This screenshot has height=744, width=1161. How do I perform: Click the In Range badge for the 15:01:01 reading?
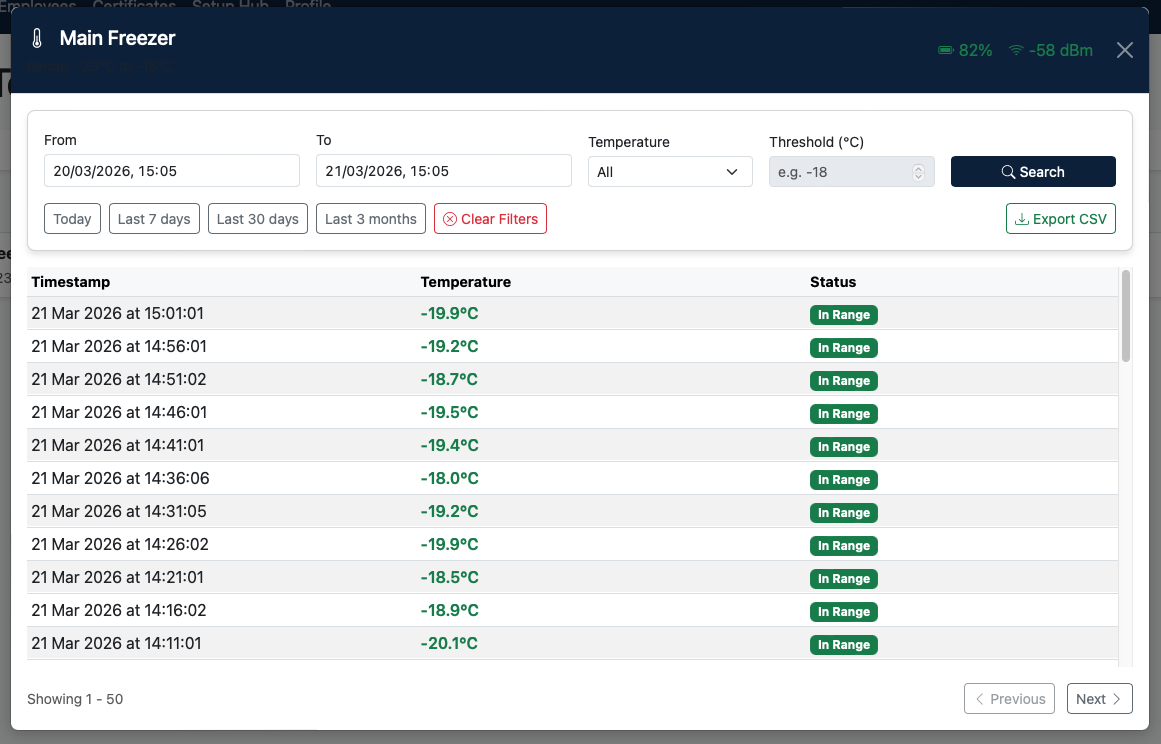[843, 314]
